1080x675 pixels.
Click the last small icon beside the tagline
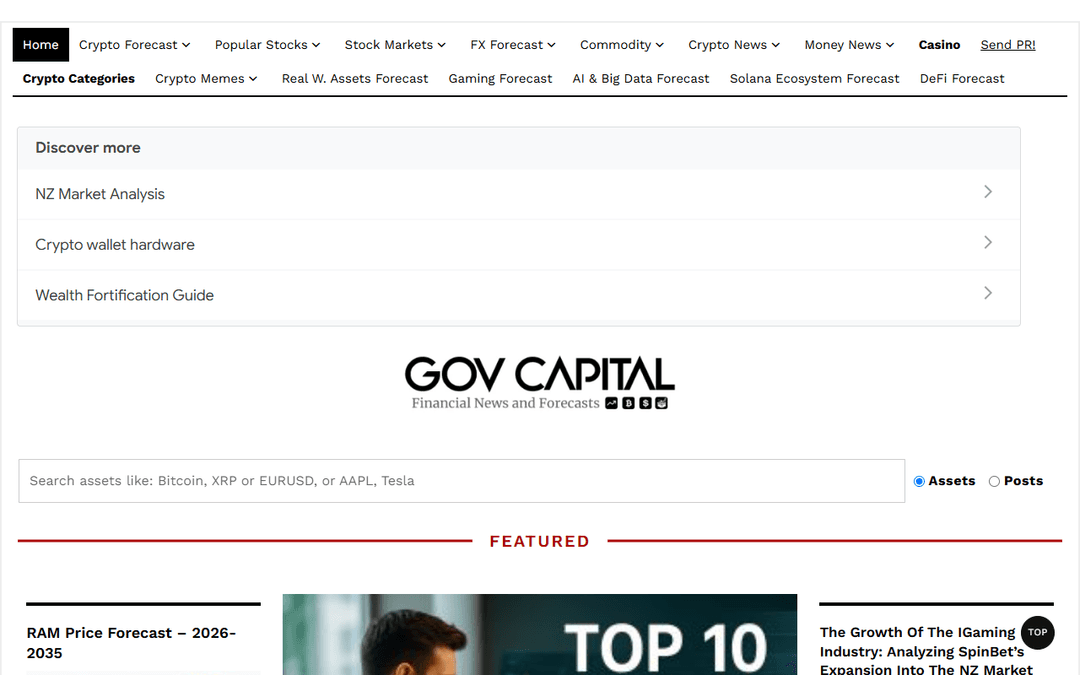661,404
